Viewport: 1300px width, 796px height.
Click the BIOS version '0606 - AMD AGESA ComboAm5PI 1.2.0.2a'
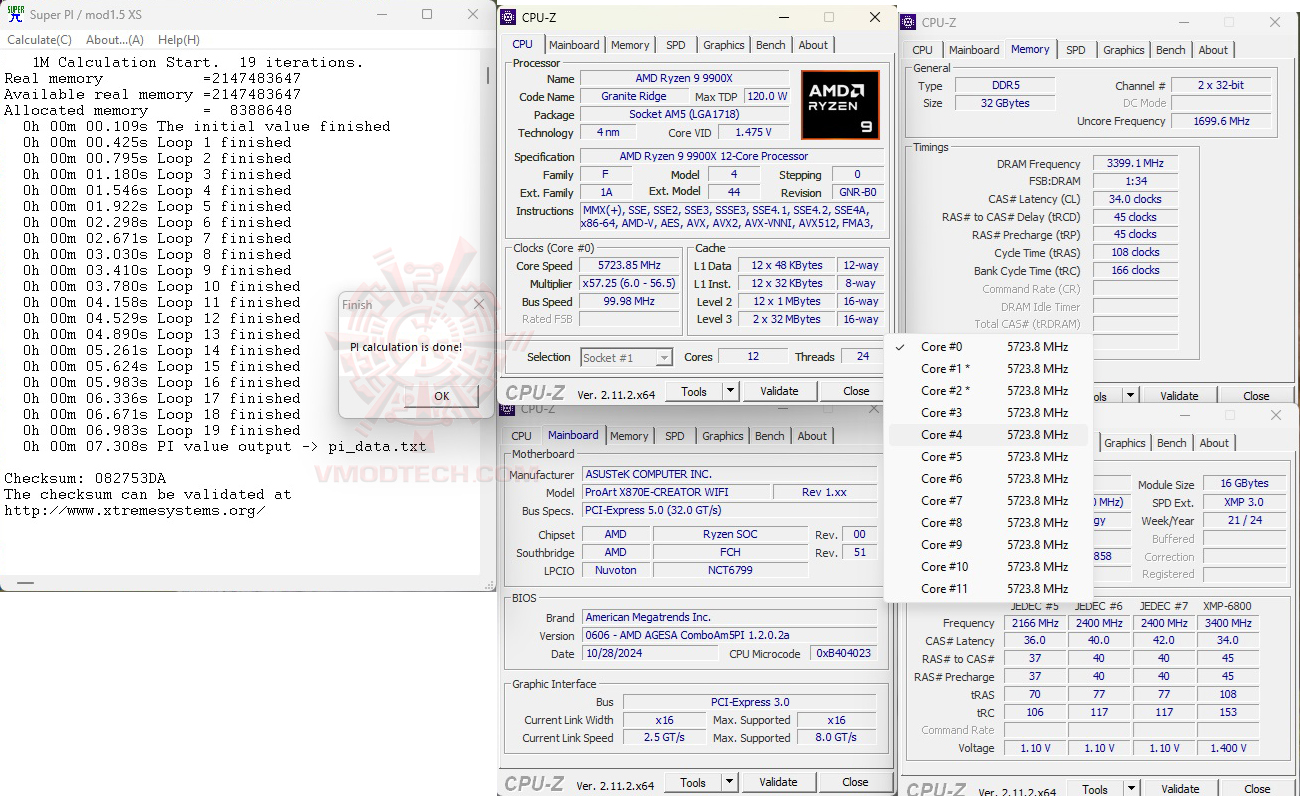[x=729, y=635]
